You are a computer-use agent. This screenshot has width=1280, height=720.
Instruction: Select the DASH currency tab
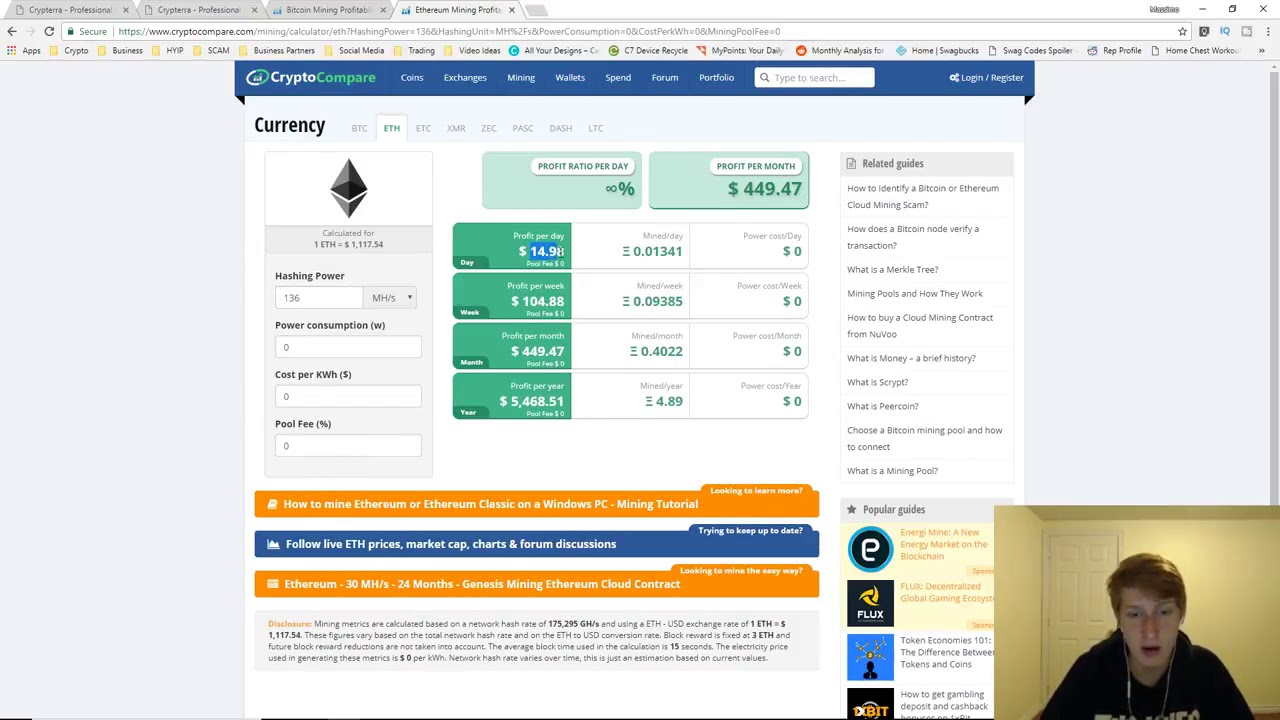560,128
